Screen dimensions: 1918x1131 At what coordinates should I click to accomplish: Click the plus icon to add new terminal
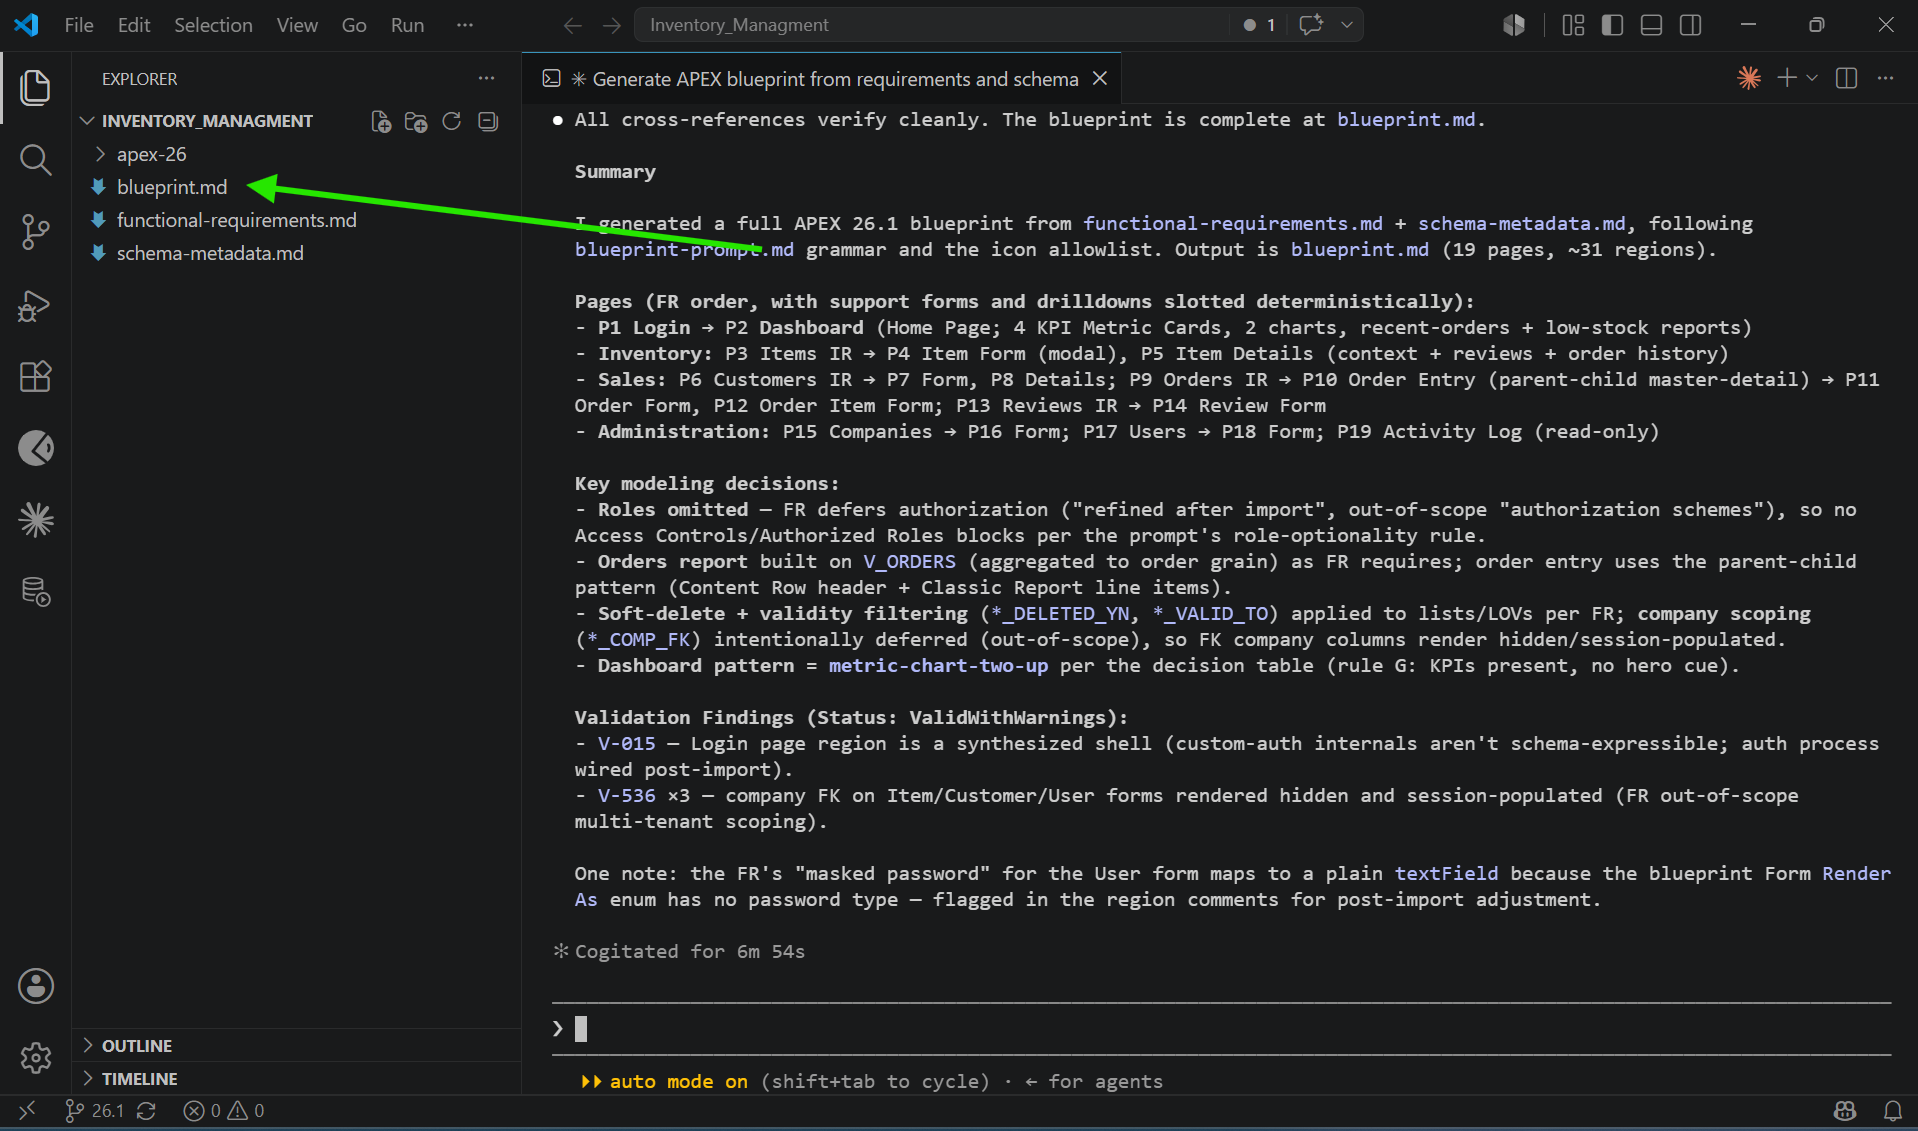tap(1787, 78)
